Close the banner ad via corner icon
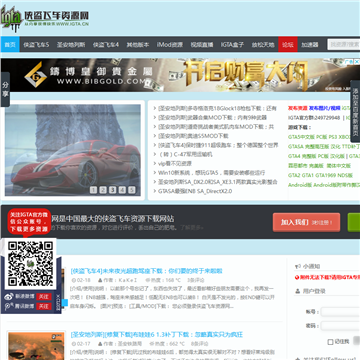Viewport: 360px width, 360px height. tap(356, 62)
